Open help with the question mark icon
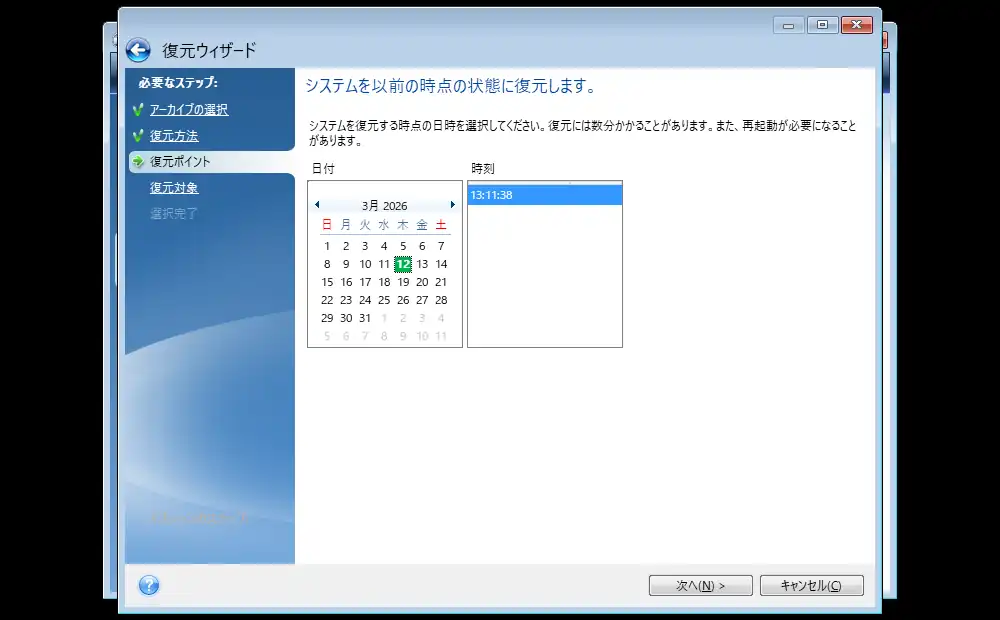1000x620 pixels. pos(149,585)
